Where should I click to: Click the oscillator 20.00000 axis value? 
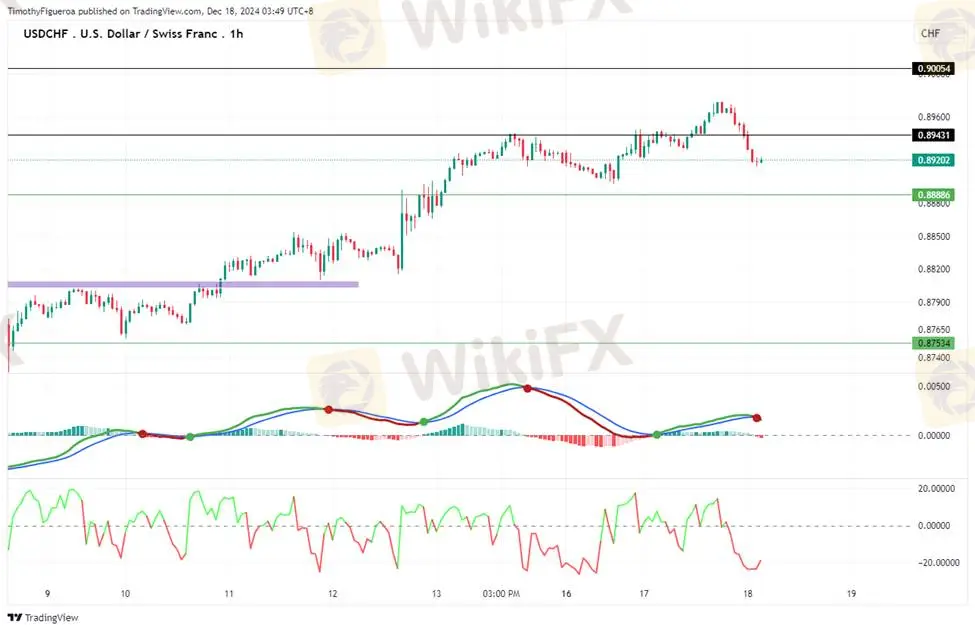pyautogui.click(x=936, y=489)
